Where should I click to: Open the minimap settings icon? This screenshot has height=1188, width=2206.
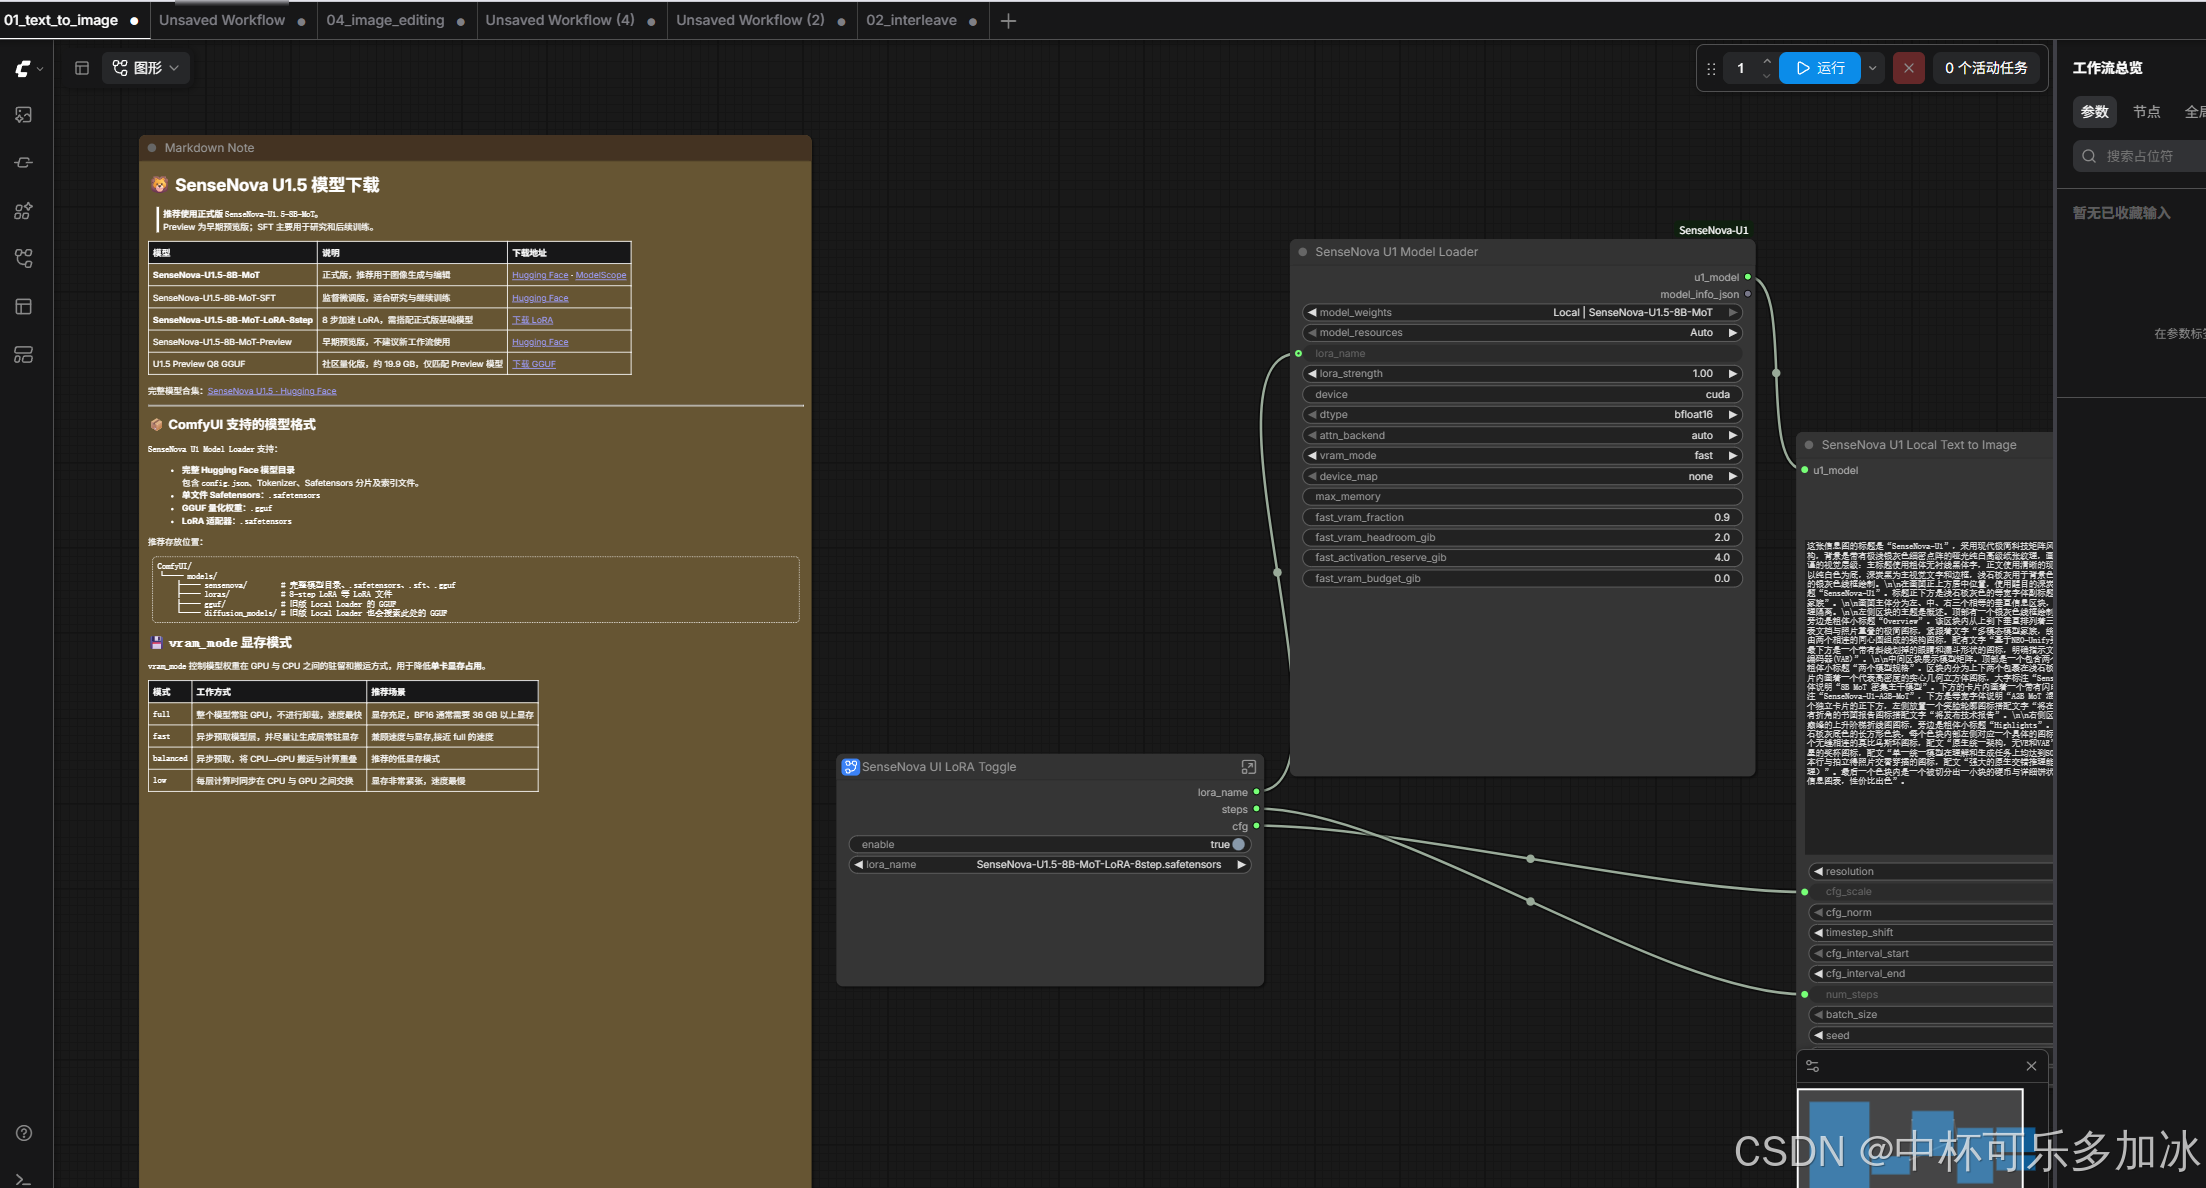click(x=1813, y=1066)
